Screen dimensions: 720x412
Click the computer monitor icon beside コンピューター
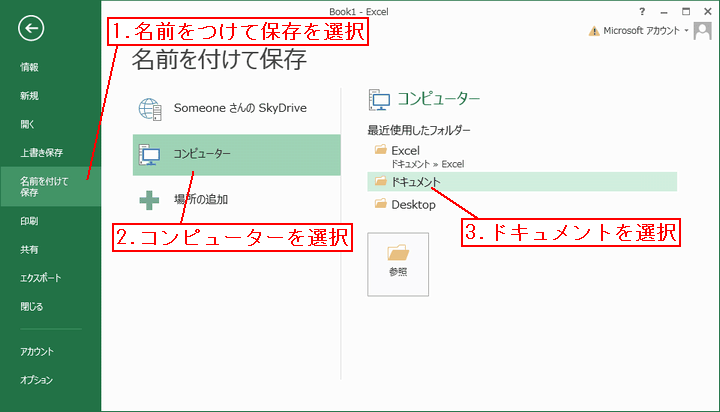pyautogui.click(x=150, y=154)
